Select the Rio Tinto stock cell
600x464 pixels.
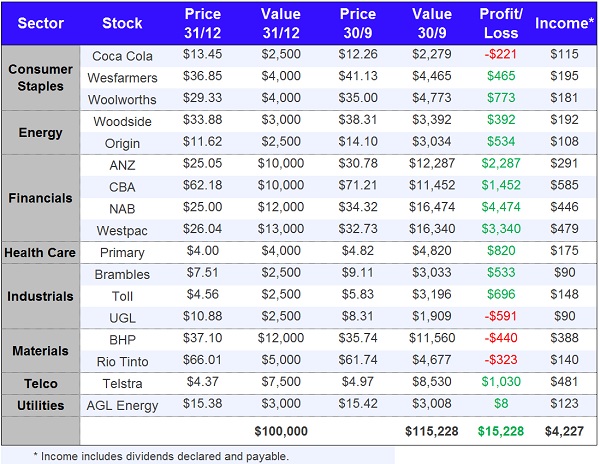point(121,362)
